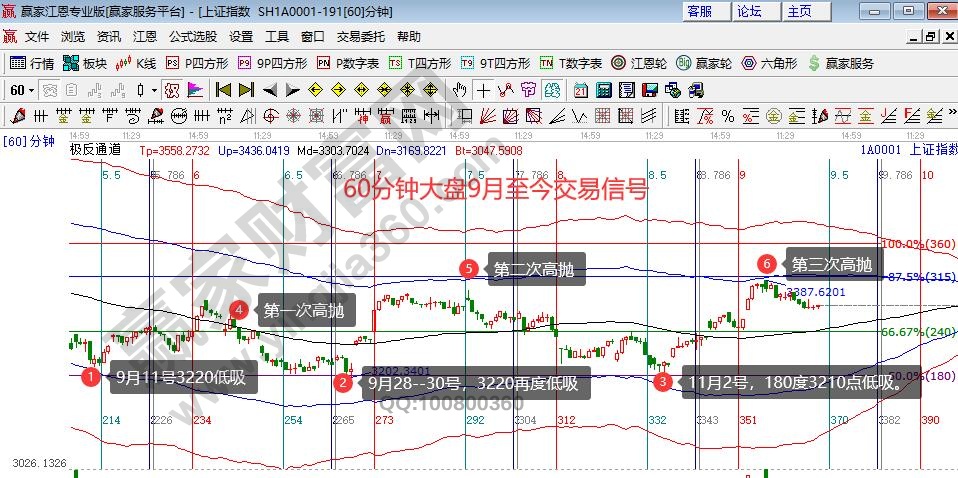Open the 交易委托 menu

[x=360, y=36]
